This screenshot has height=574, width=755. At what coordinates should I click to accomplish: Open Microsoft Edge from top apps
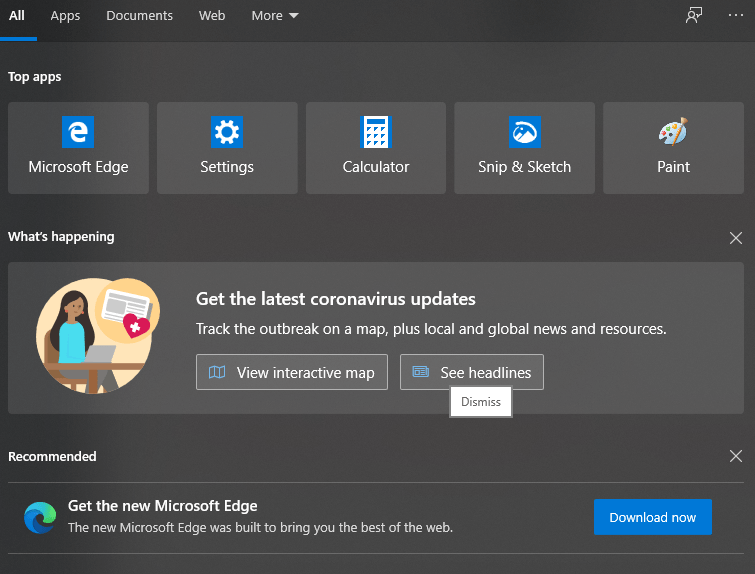point(78,147)
